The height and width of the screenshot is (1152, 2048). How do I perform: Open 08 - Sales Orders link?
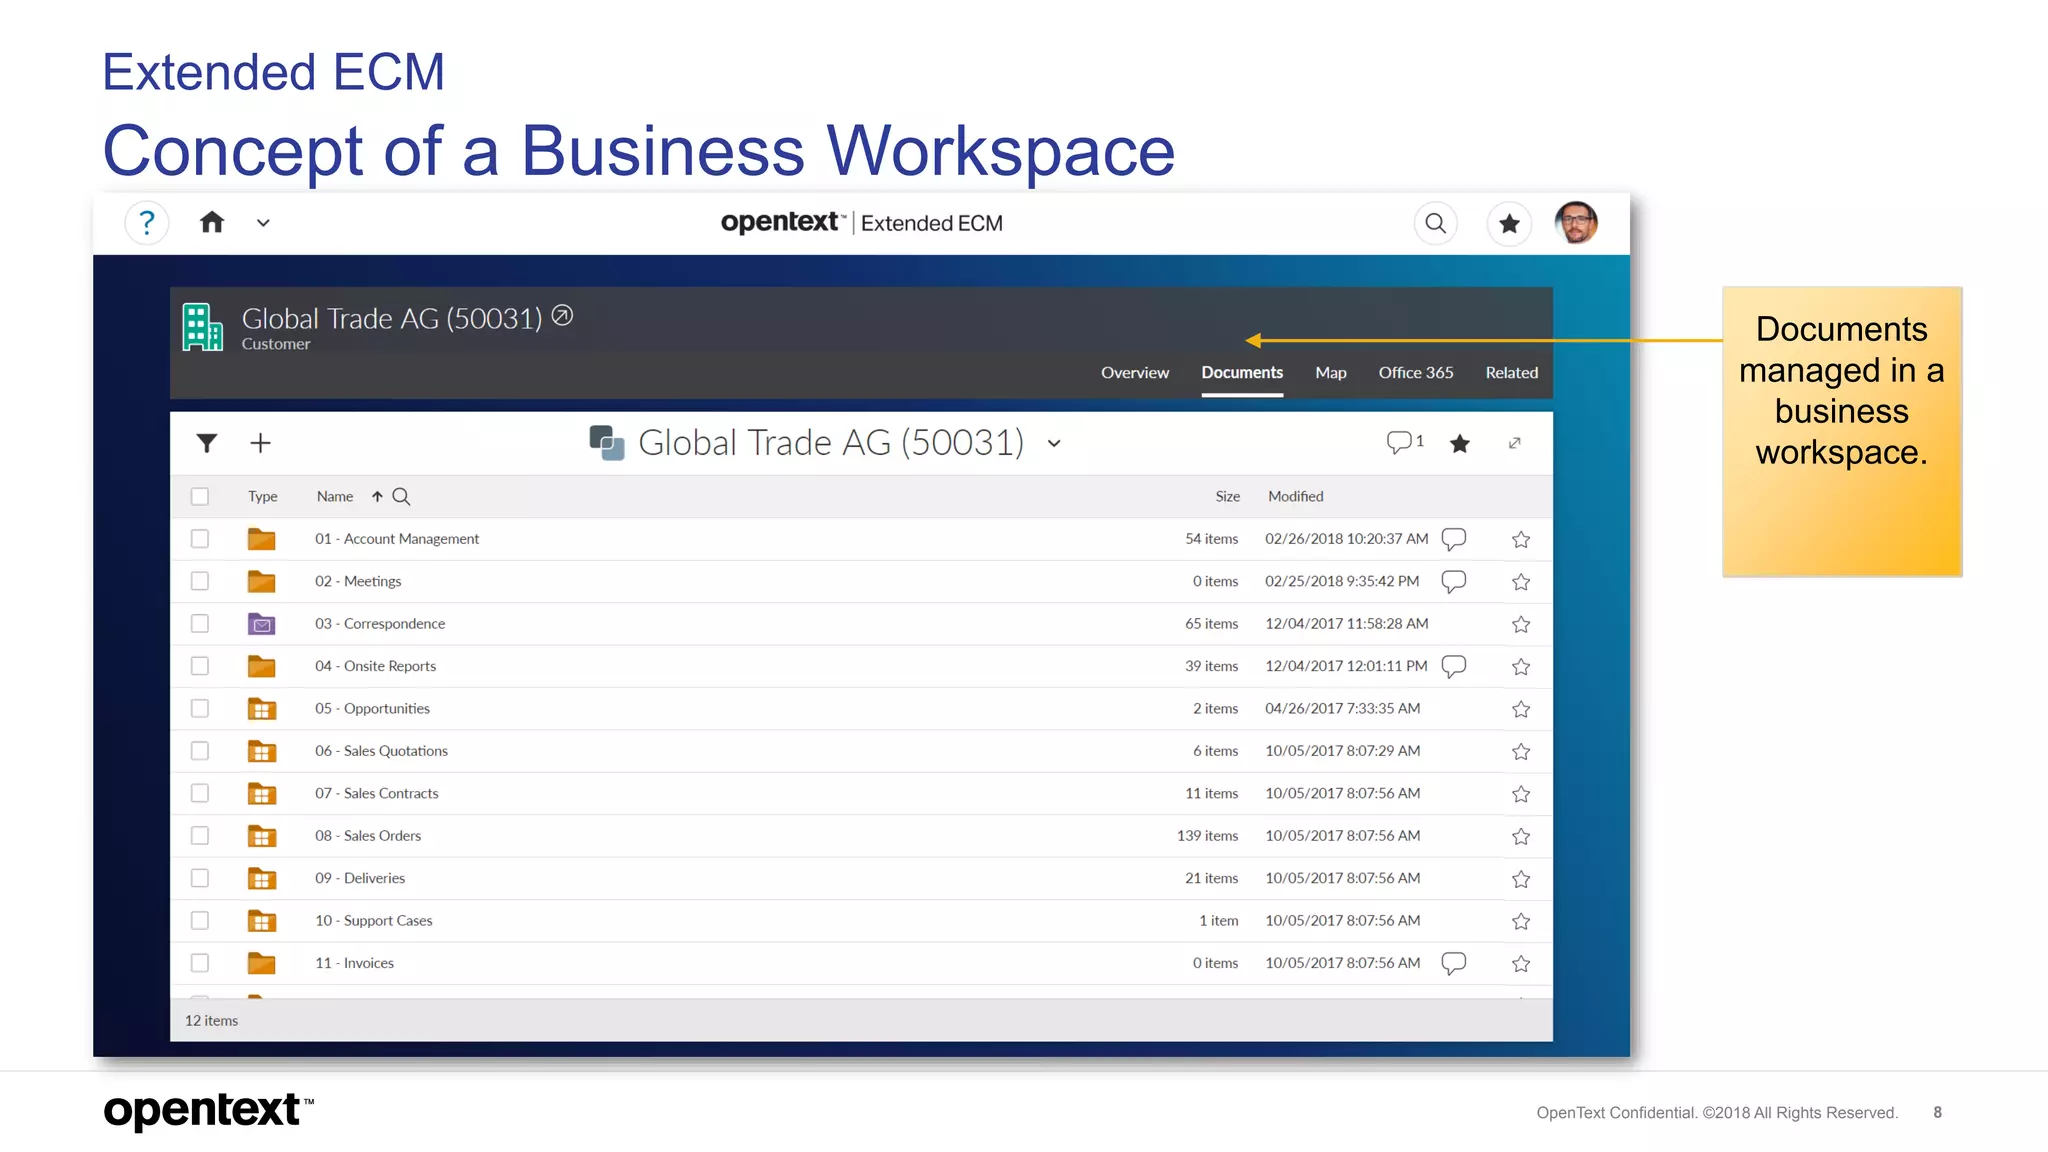pos(368,836)
